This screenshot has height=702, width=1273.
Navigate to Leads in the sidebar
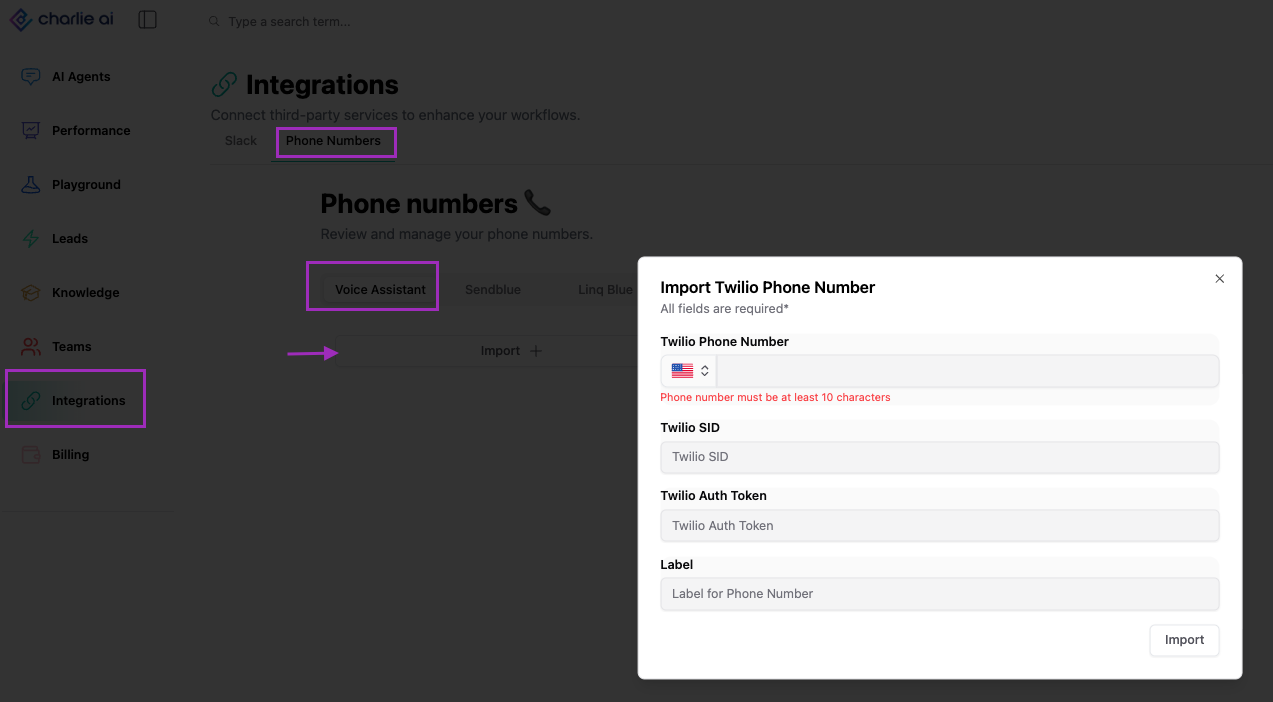click(x=70, y=239)
